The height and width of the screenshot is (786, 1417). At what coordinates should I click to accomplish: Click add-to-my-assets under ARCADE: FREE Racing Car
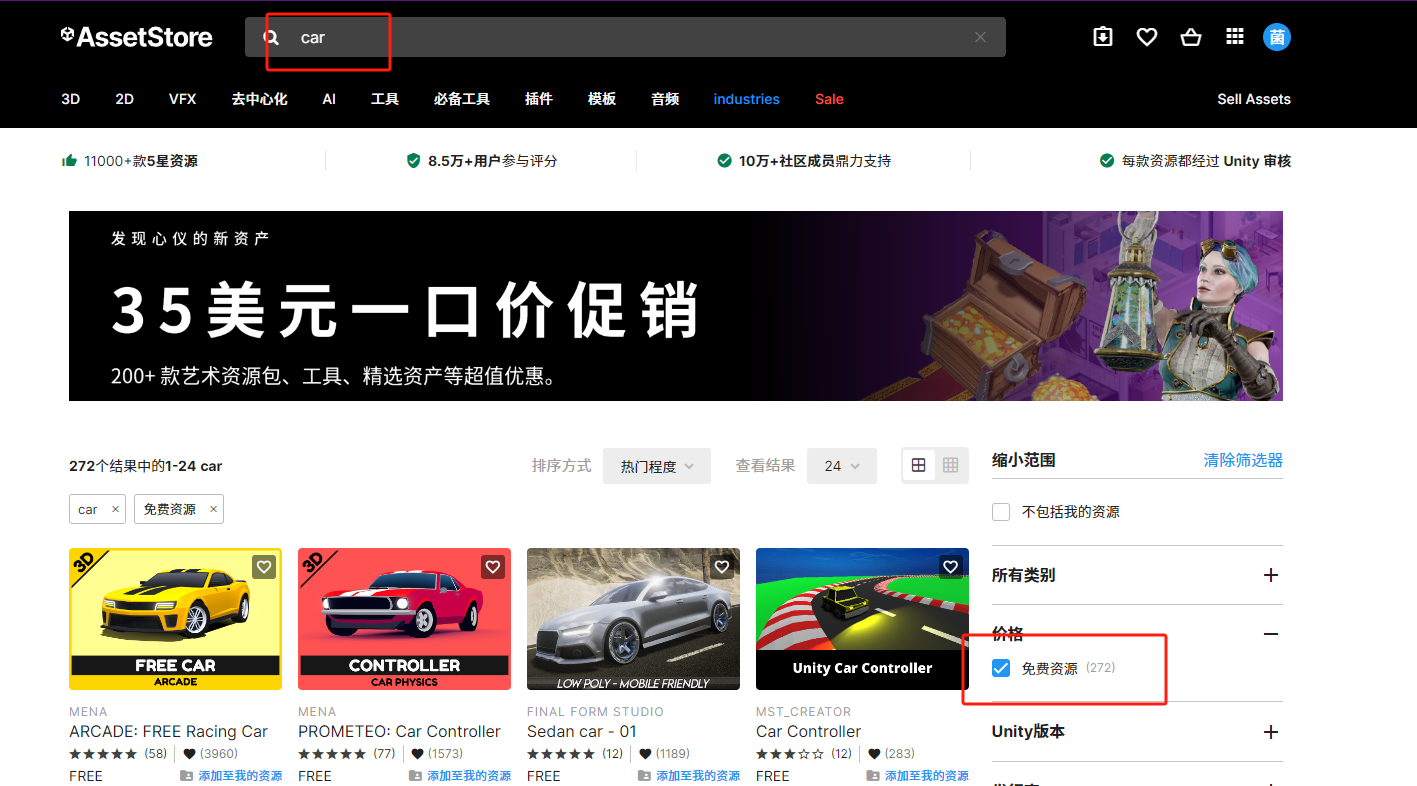pos(231,776)
